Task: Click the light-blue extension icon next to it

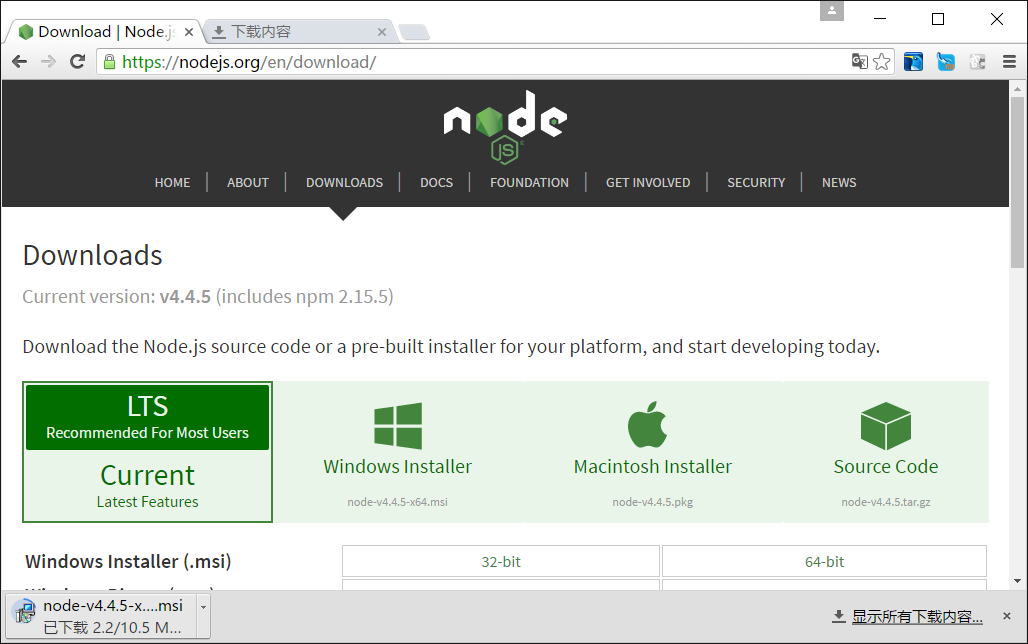Action: point(945,62)
